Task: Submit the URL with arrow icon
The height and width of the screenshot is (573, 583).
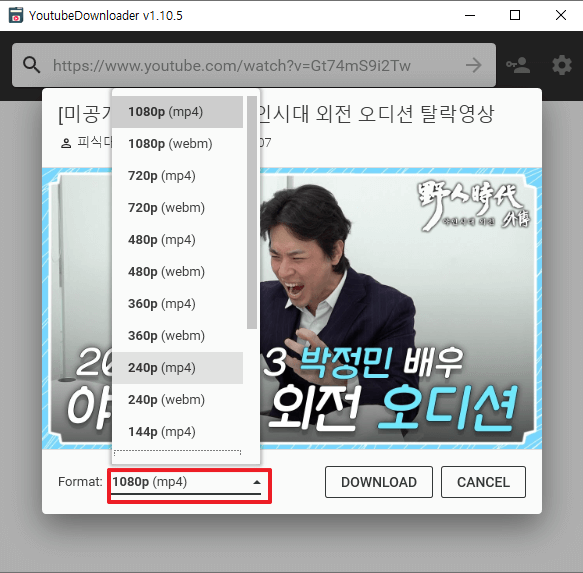Action: (x=473, y=65)
